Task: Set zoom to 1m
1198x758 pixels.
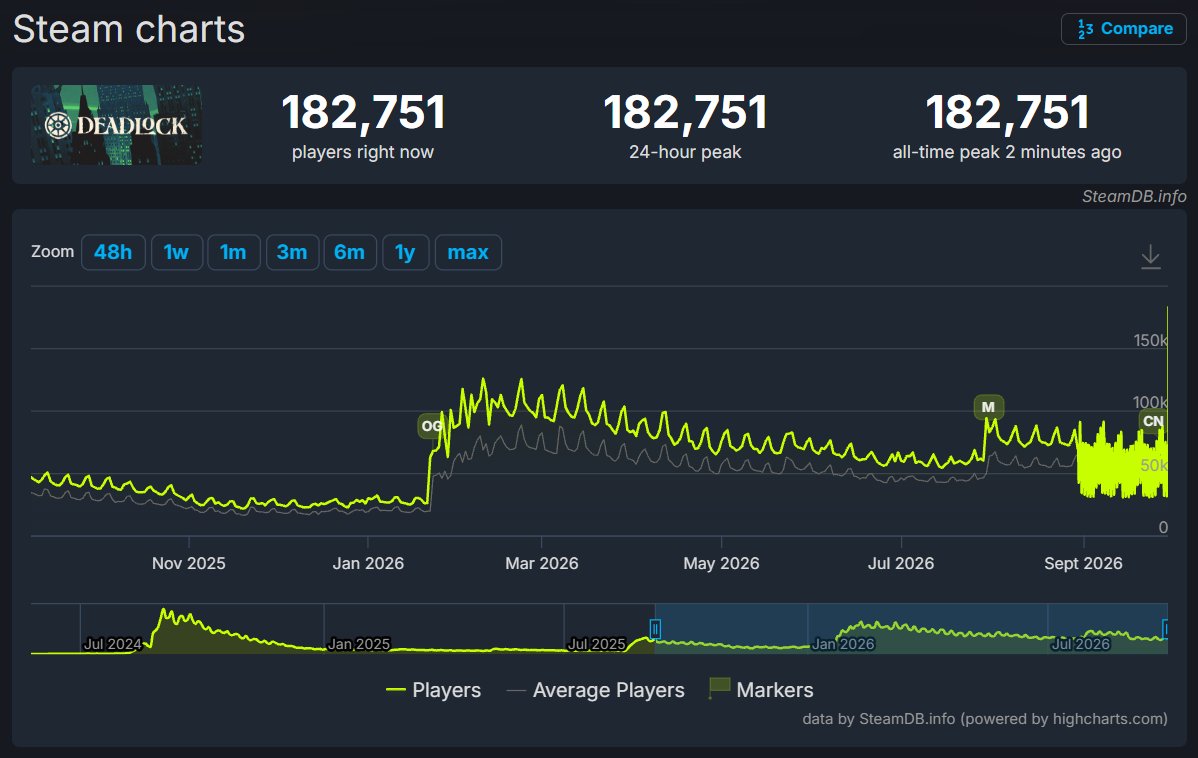Action: (x=234, y=252)
